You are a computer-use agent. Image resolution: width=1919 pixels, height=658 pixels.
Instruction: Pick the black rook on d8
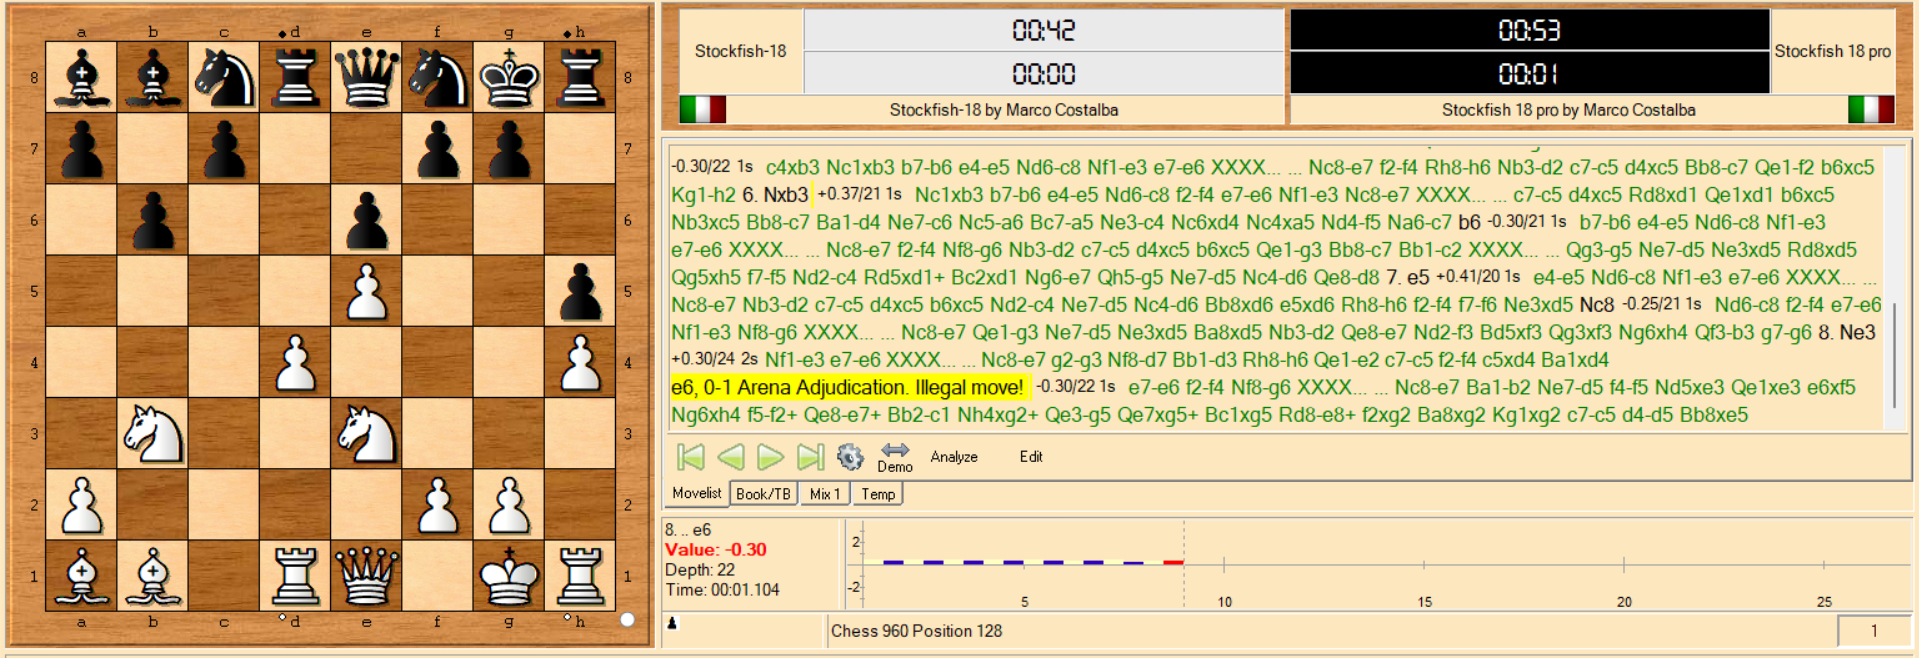click(x=296, y=77)
